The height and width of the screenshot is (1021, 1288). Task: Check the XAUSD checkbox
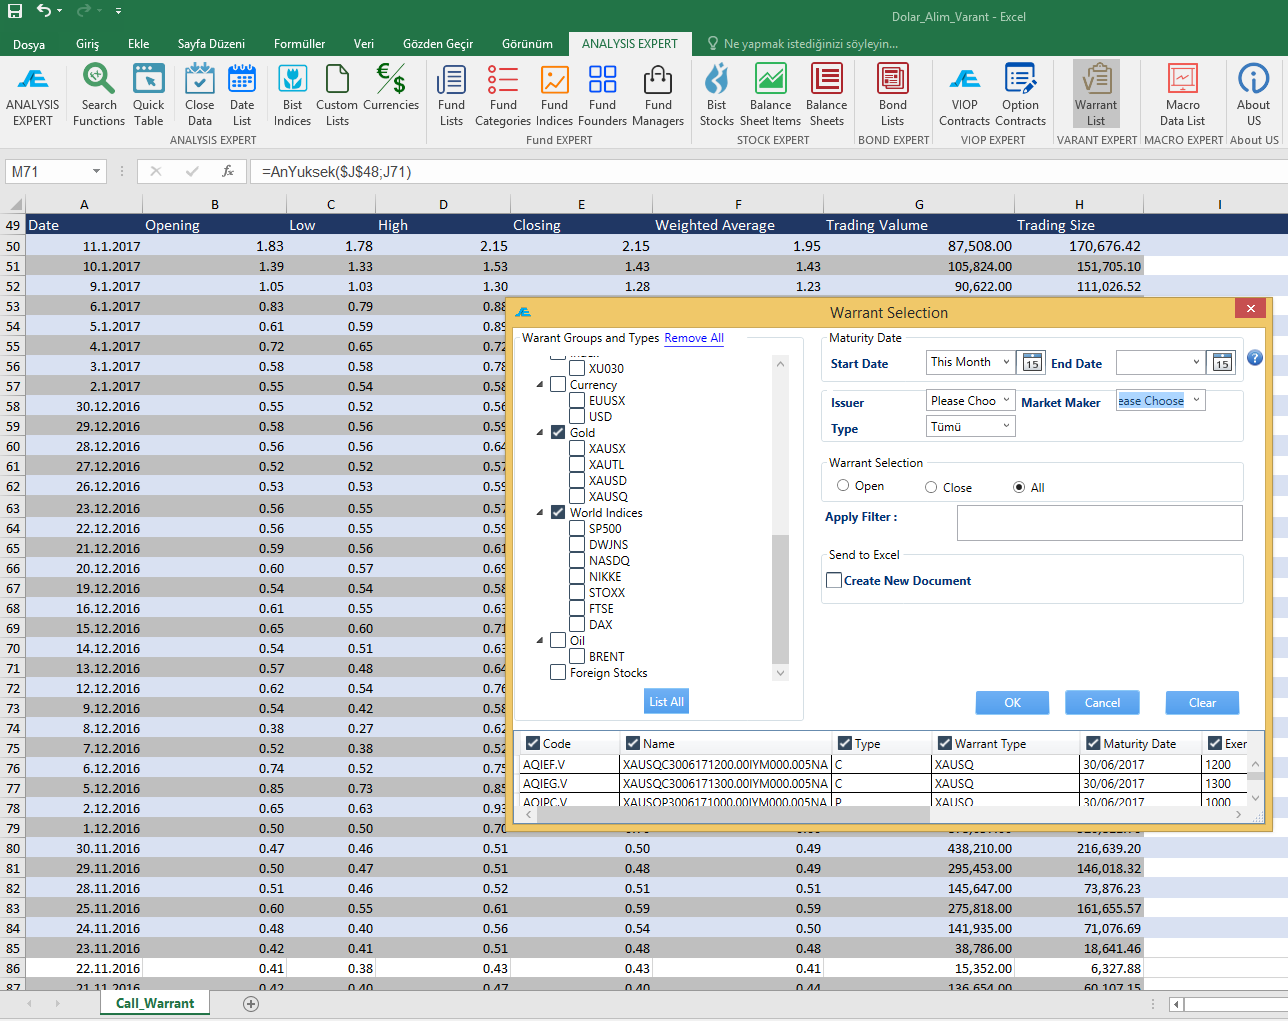coord(577,480)
